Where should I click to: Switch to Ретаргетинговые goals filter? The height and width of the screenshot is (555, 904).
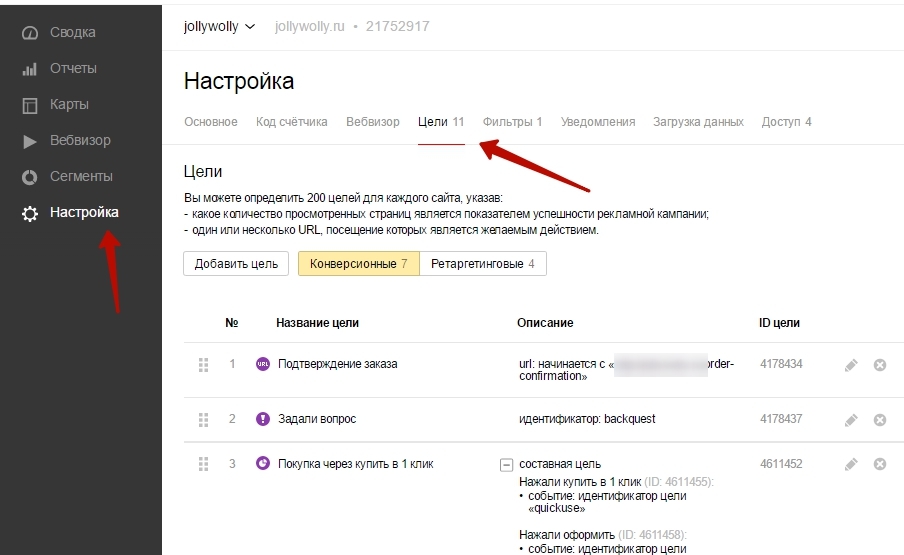click(482, 263)
